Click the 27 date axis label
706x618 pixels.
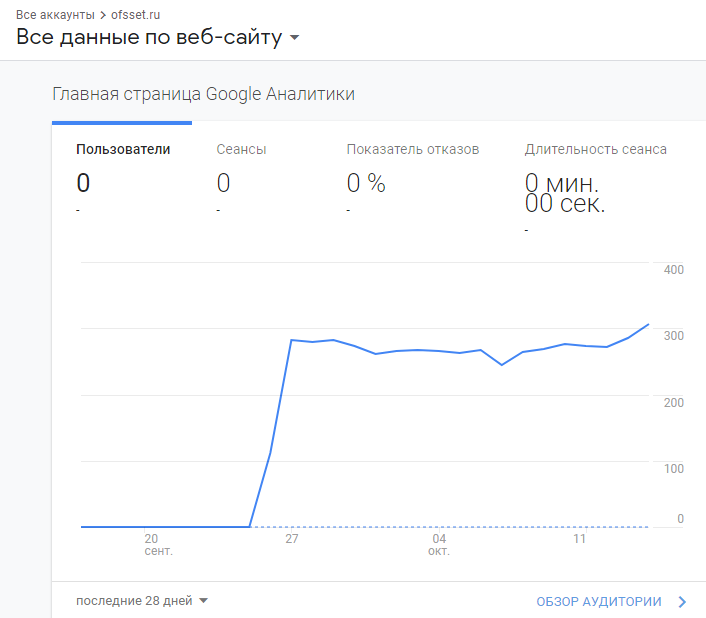click(x=292, y=539)
